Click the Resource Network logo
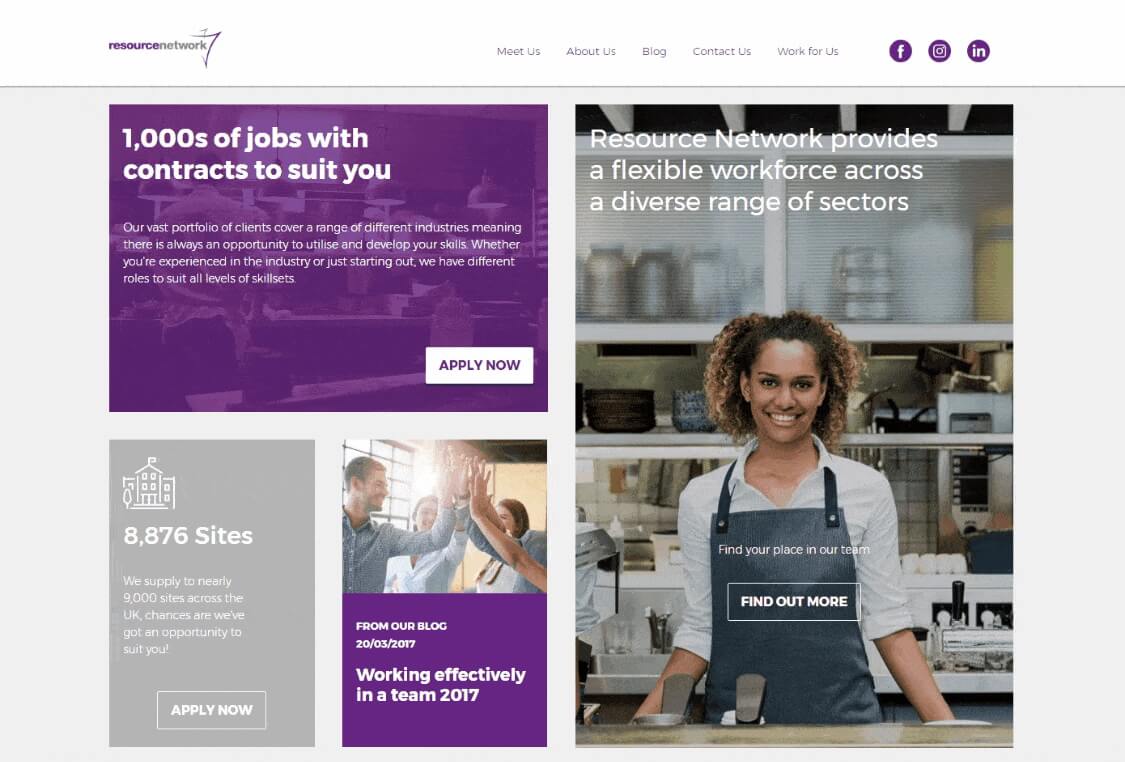The width and height of the screenshot is (1125, 762). tap(165, 47)
